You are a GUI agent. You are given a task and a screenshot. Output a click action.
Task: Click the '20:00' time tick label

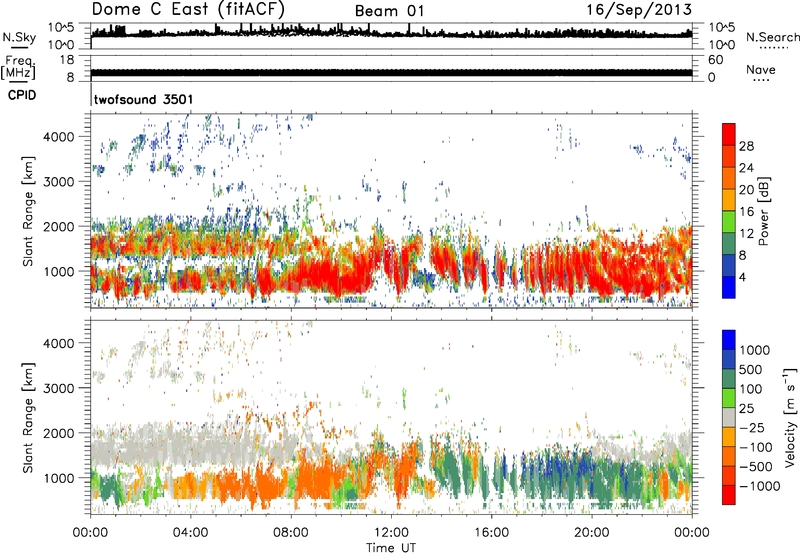pos(592,533)
